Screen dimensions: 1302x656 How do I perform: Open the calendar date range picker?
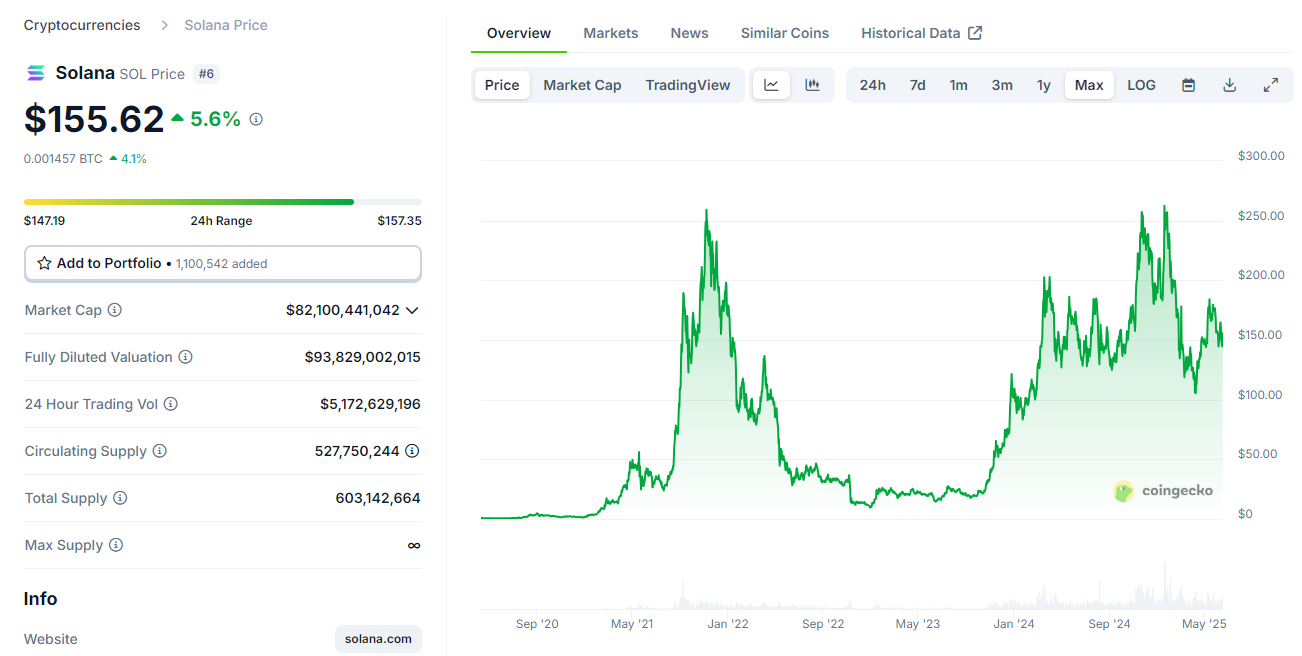[1188, 85]
